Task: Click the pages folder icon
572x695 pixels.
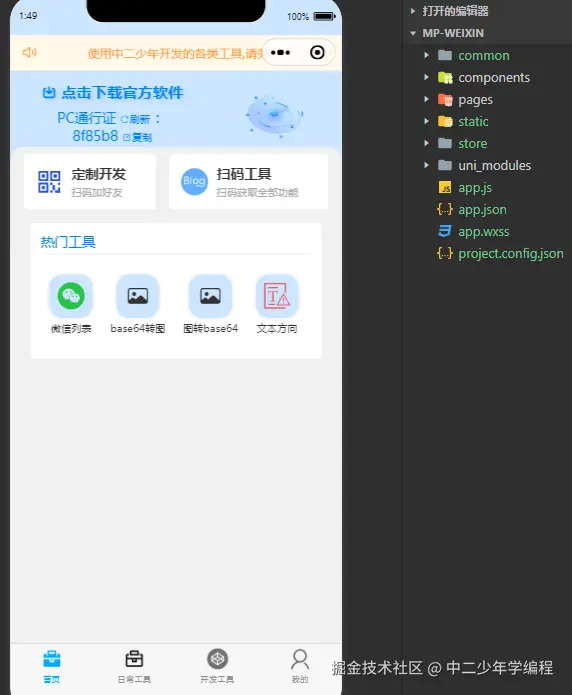Action: coord(445,99)
